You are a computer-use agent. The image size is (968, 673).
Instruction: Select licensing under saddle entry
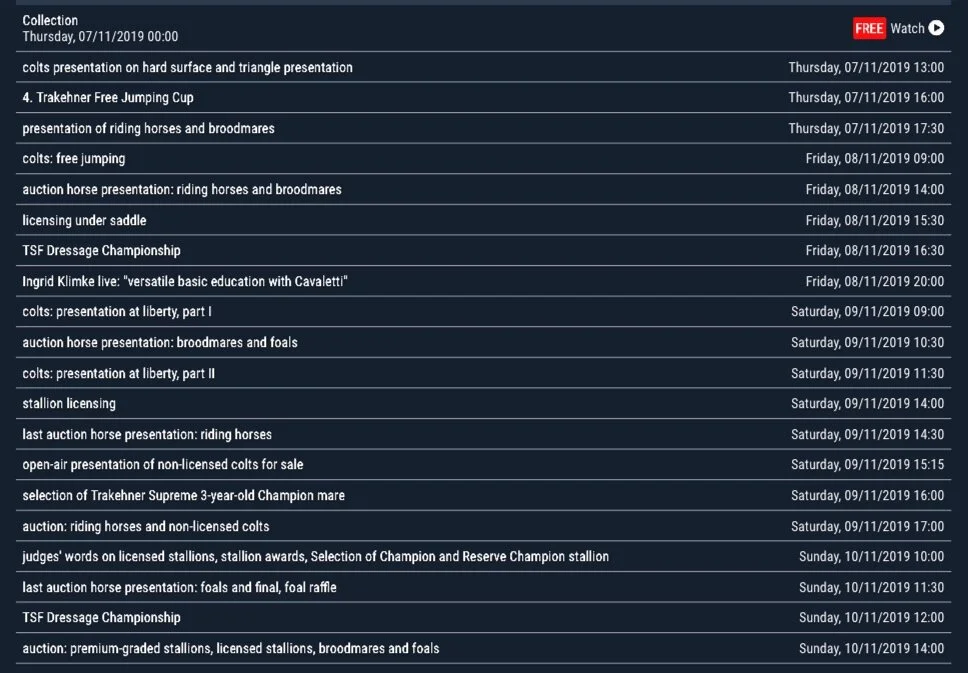[483, 220]
